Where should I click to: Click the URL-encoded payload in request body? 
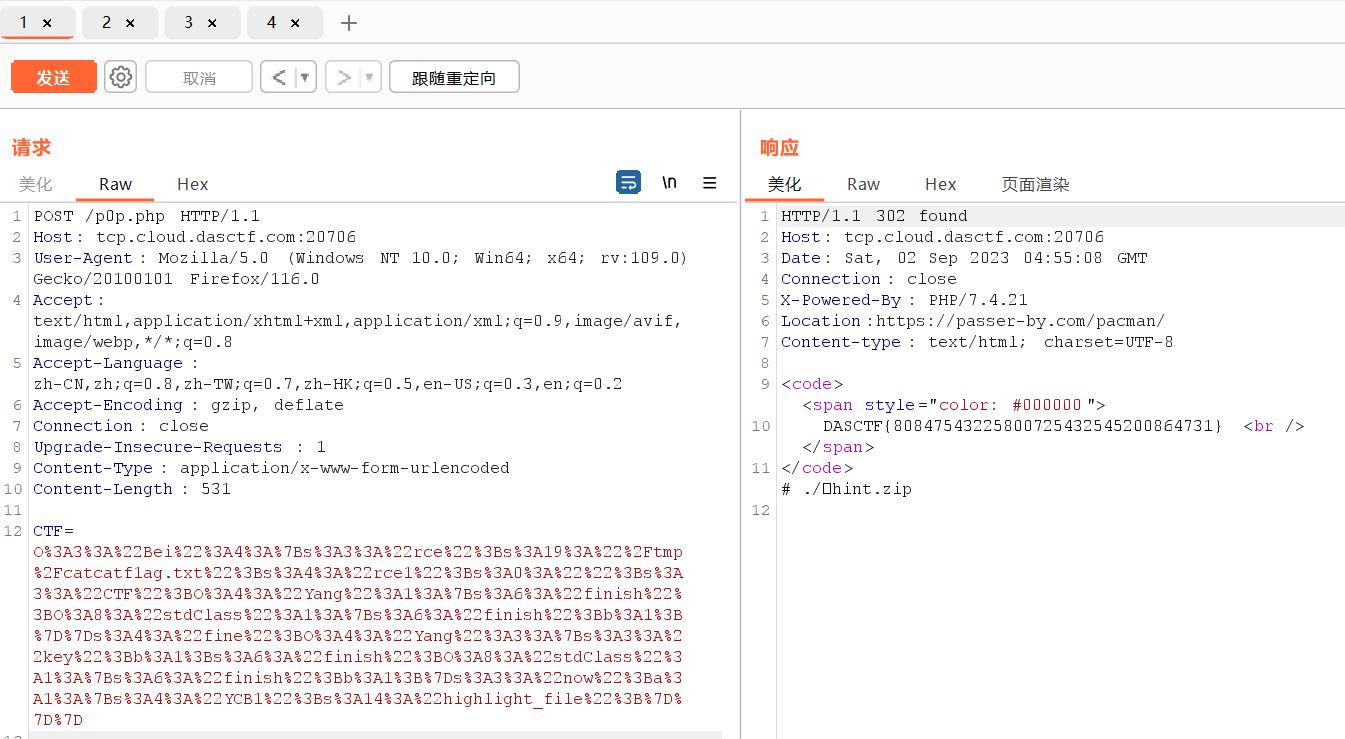pos(358,636)
